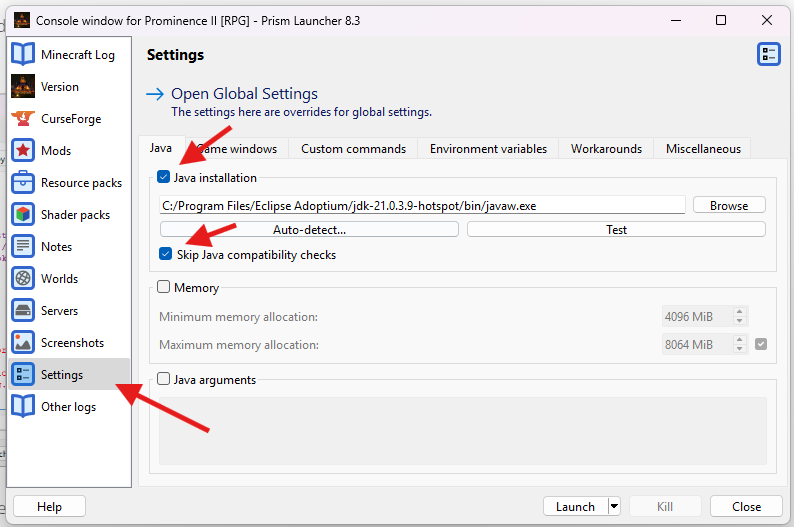Uncheck the Java installation checkbox
The width and height of the screenshot is (794, 527).
(163, 177)
